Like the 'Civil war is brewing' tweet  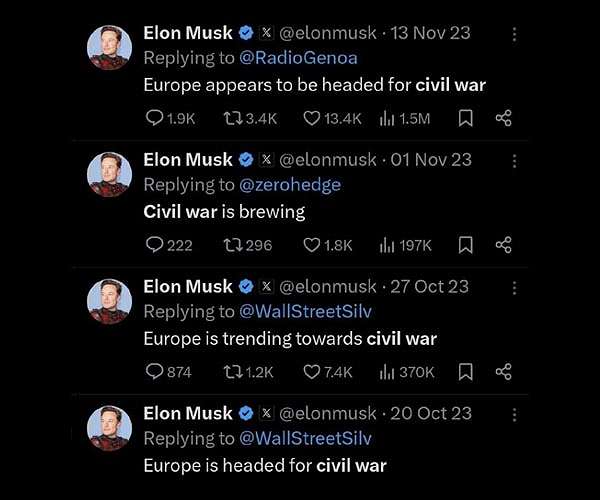tap(328, 245)
